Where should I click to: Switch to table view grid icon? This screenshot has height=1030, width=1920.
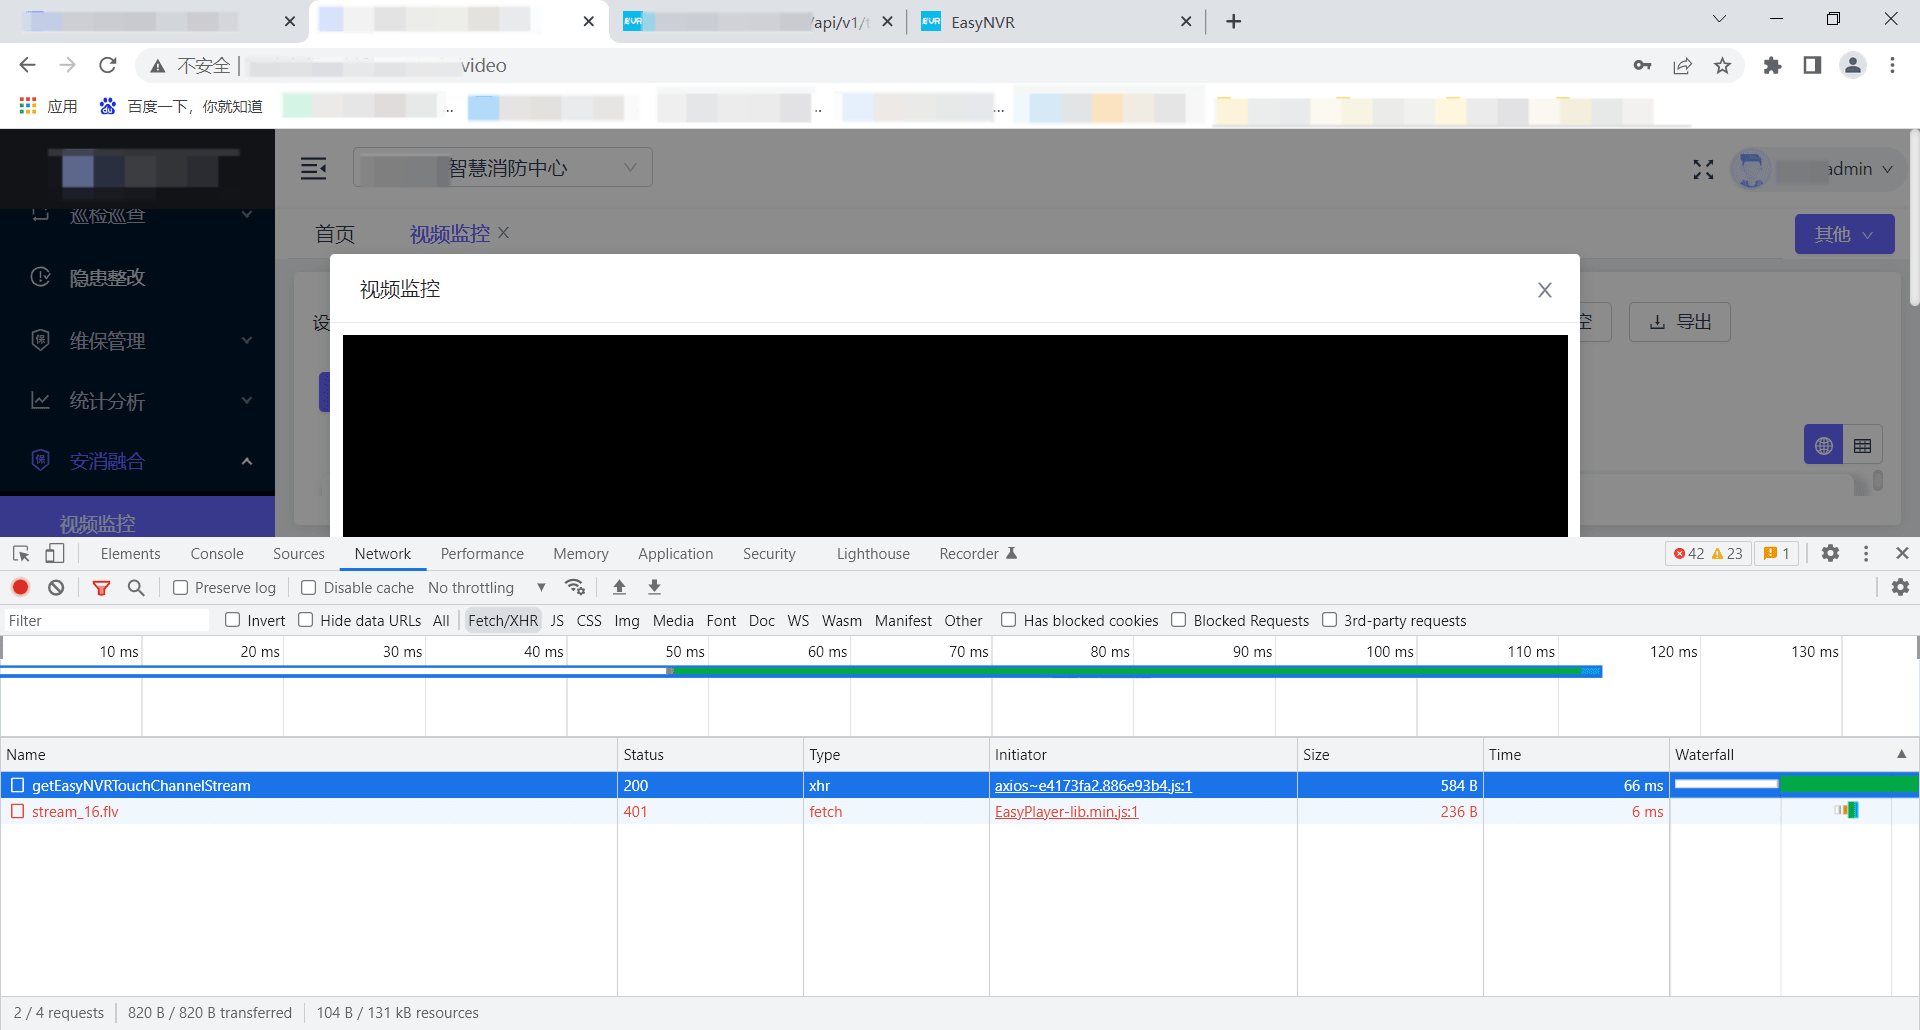tap(1862, 445)
